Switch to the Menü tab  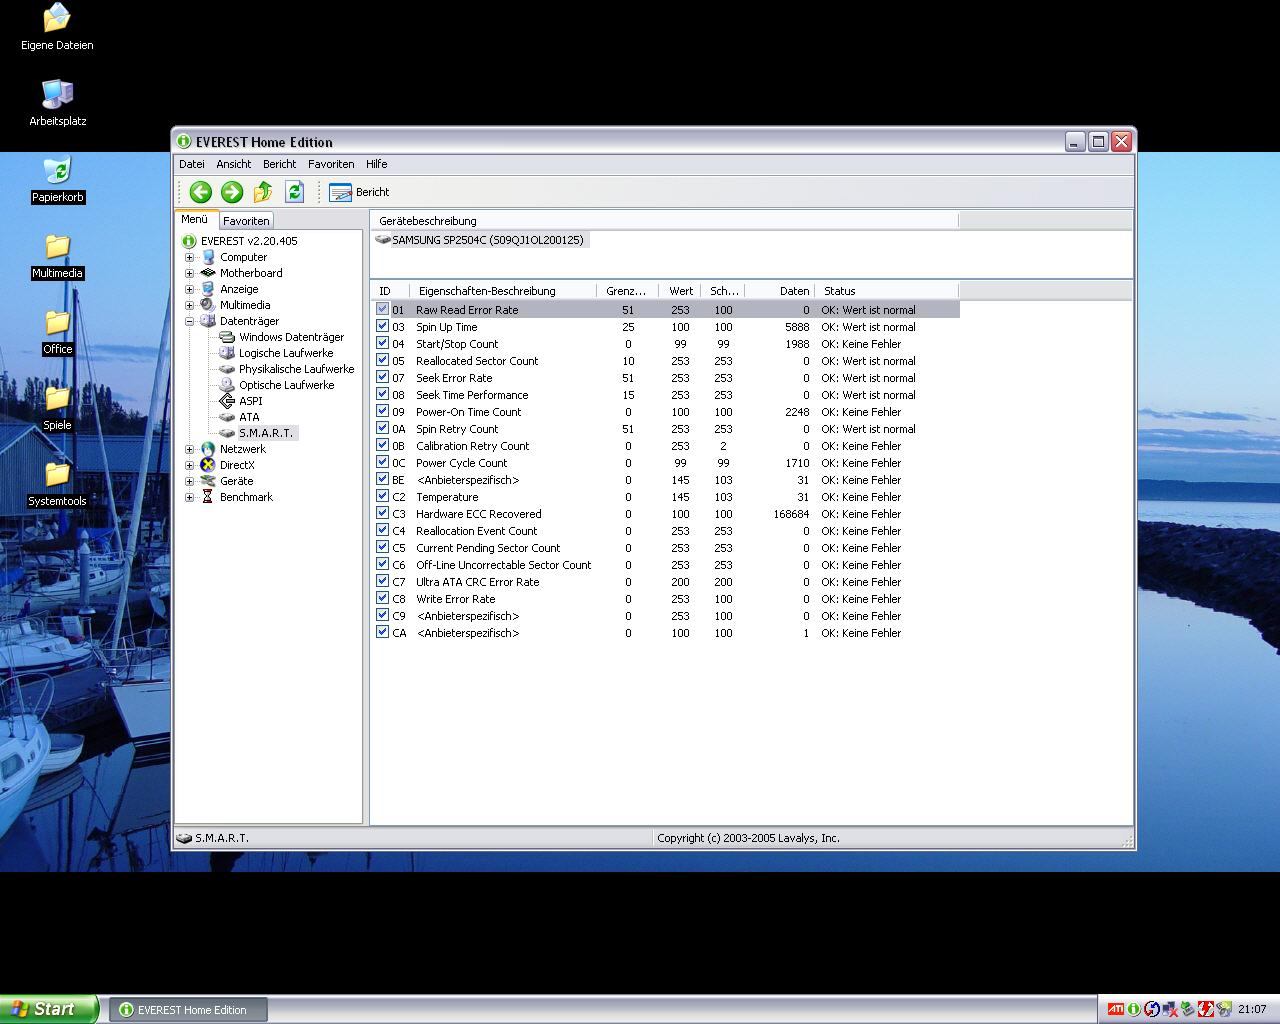coord(195,220)
